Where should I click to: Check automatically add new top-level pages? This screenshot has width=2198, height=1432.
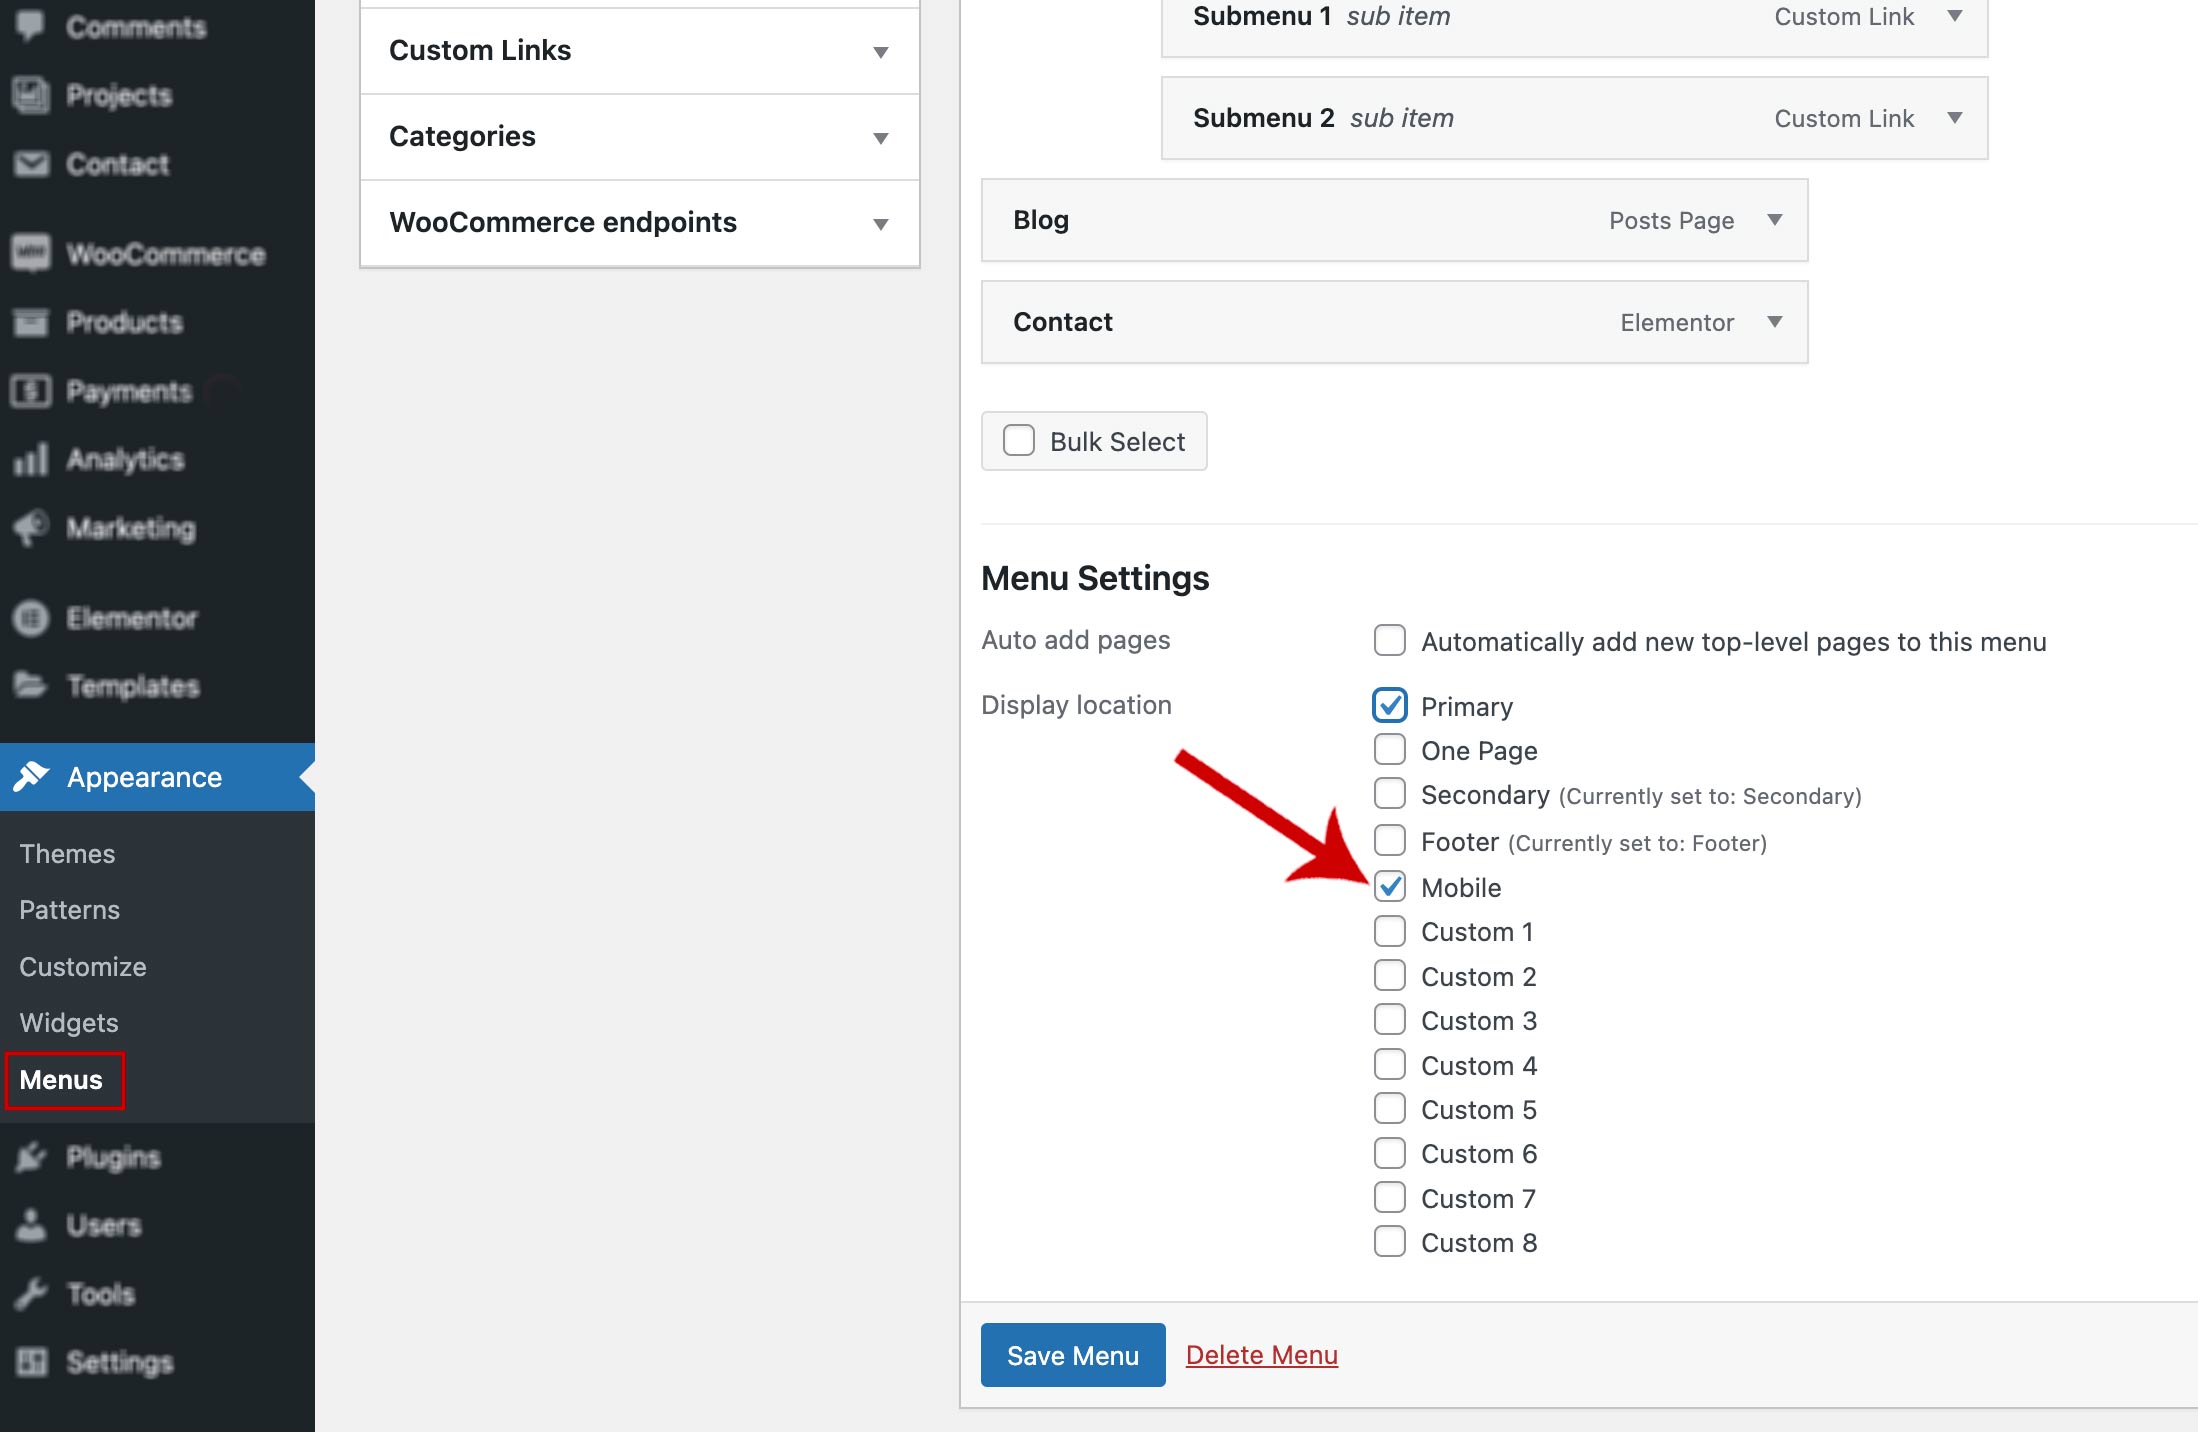click(1390, 640)
